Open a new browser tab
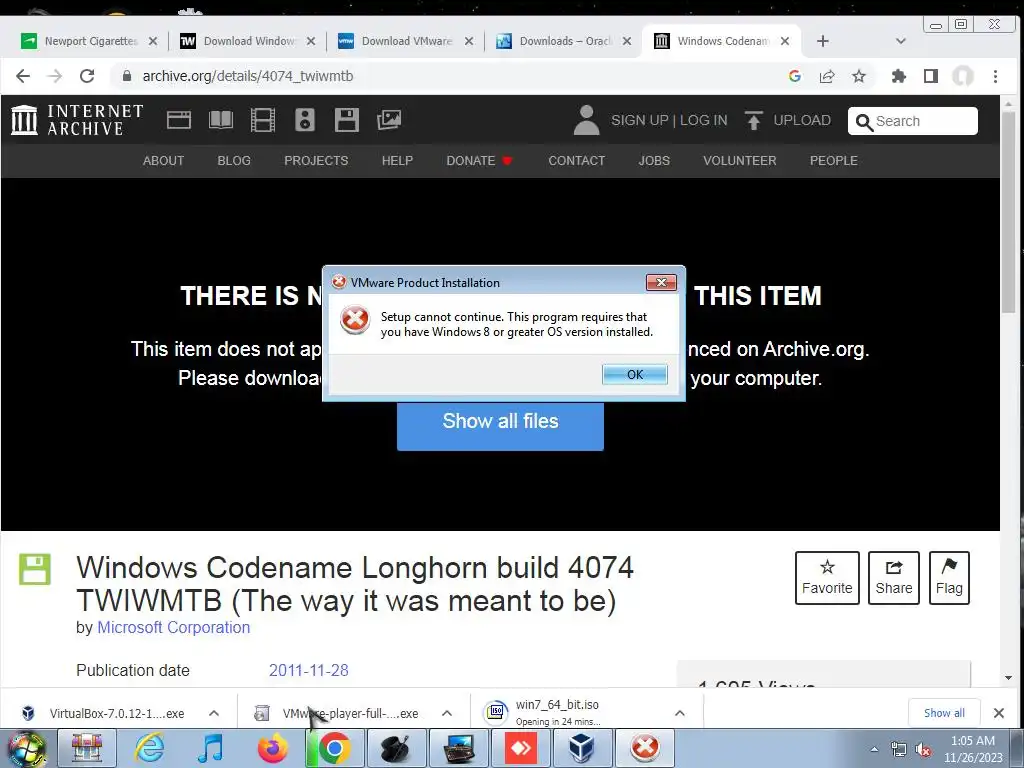Screen dimensions: 1024x768 click(x=823, y=41)
